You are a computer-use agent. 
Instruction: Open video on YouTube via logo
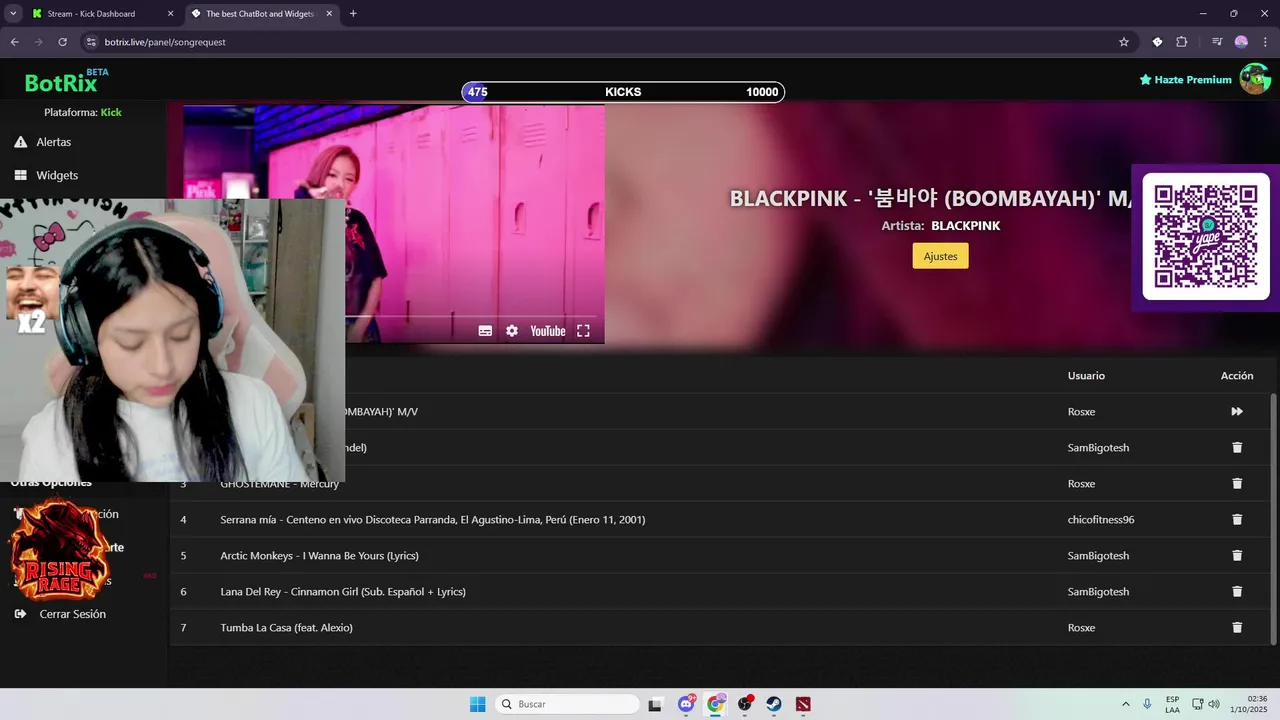(547, 331)
